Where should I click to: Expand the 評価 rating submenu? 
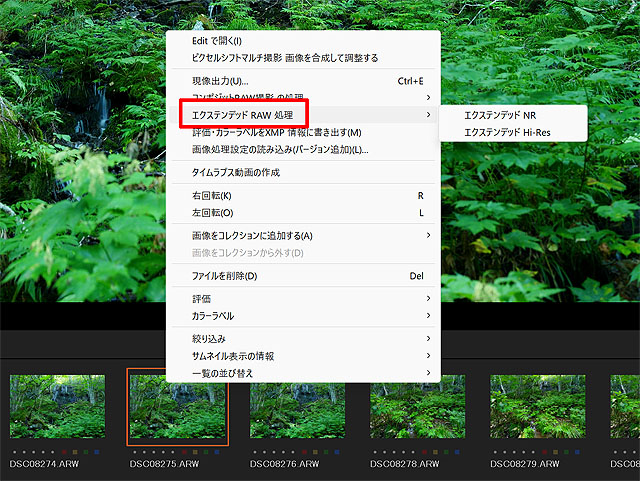[201, 299]
